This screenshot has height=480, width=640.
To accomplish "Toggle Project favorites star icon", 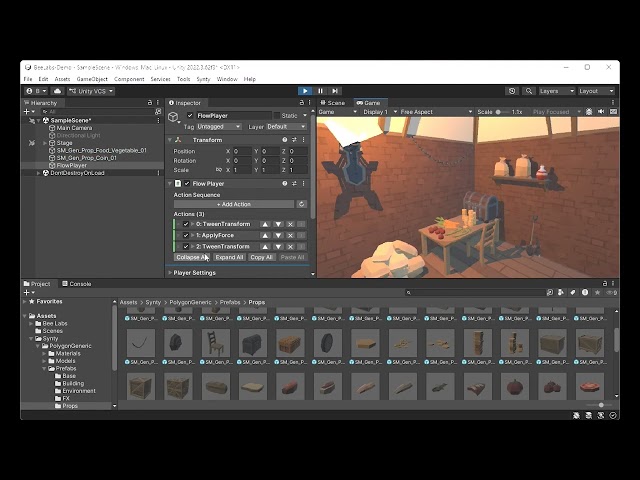I will [598, 292].
